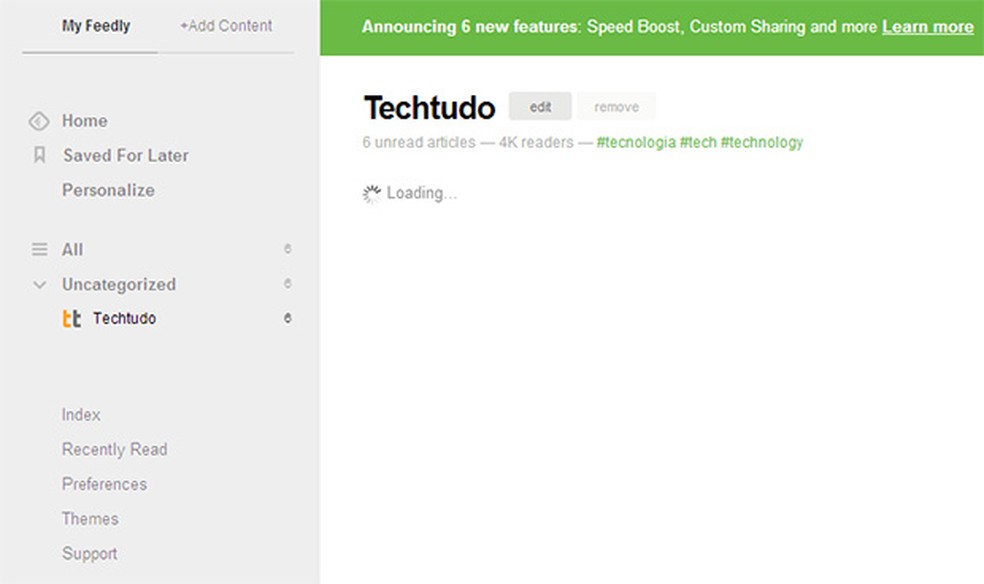The height and width of the screenshot is (584, 984).
Task: Click the Home diamond icon in sidebar
Action: (x=39, y=121)
